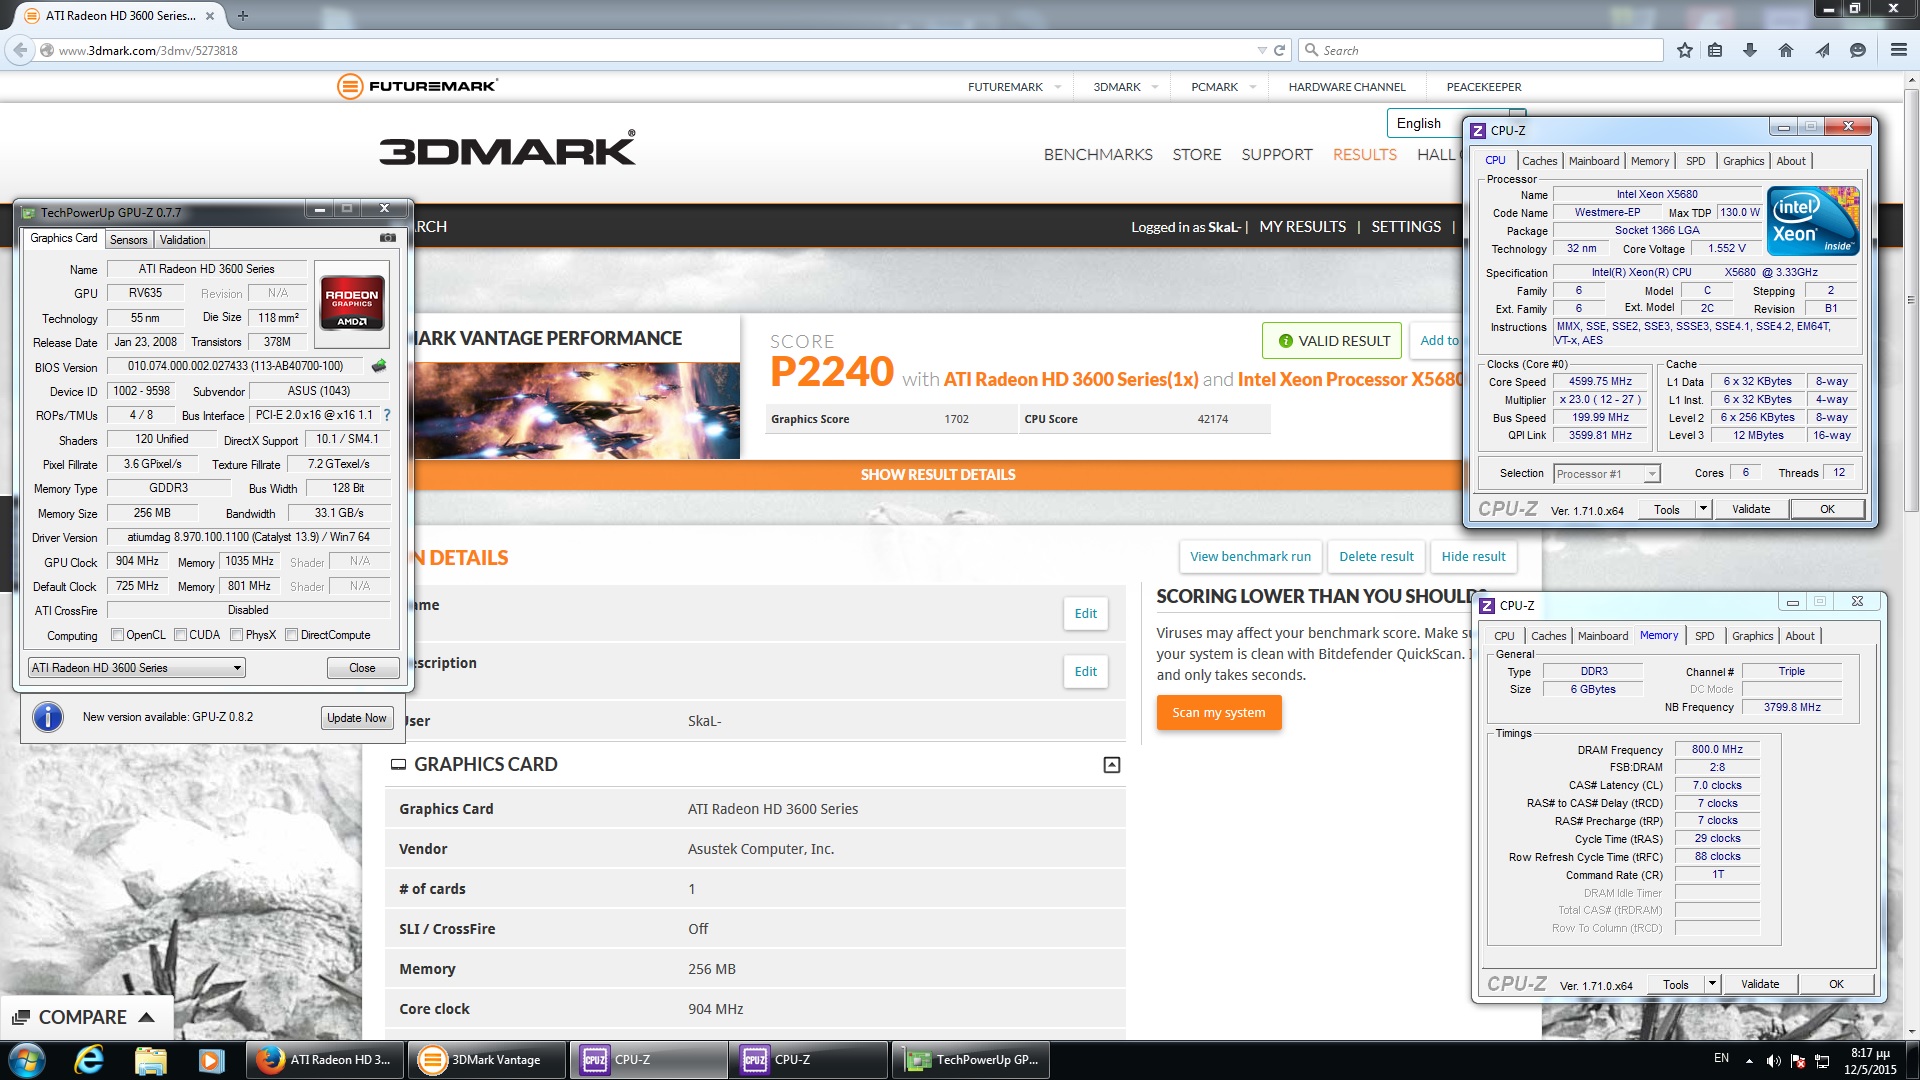Click Scan my system button

point(1218,713)
